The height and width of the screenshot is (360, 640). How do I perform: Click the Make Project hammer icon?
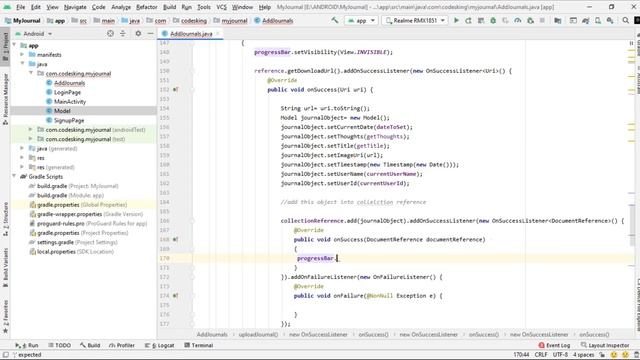pyautogui.click(x=335, y=20)
